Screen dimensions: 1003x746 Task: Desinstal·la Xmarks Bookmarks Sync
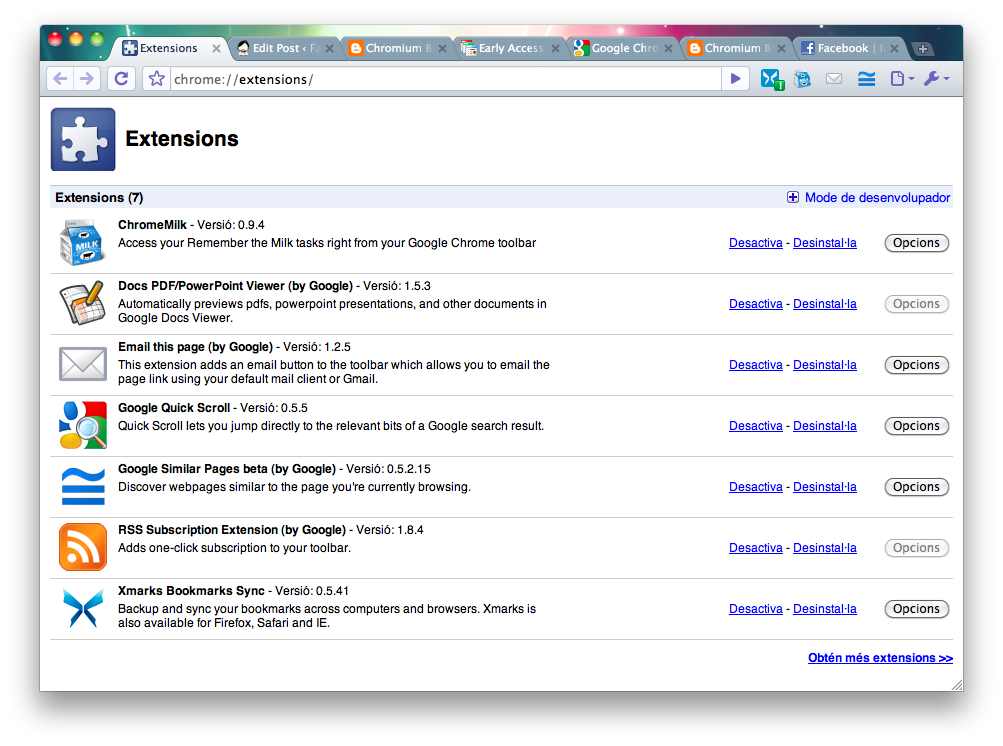[825, 608]
